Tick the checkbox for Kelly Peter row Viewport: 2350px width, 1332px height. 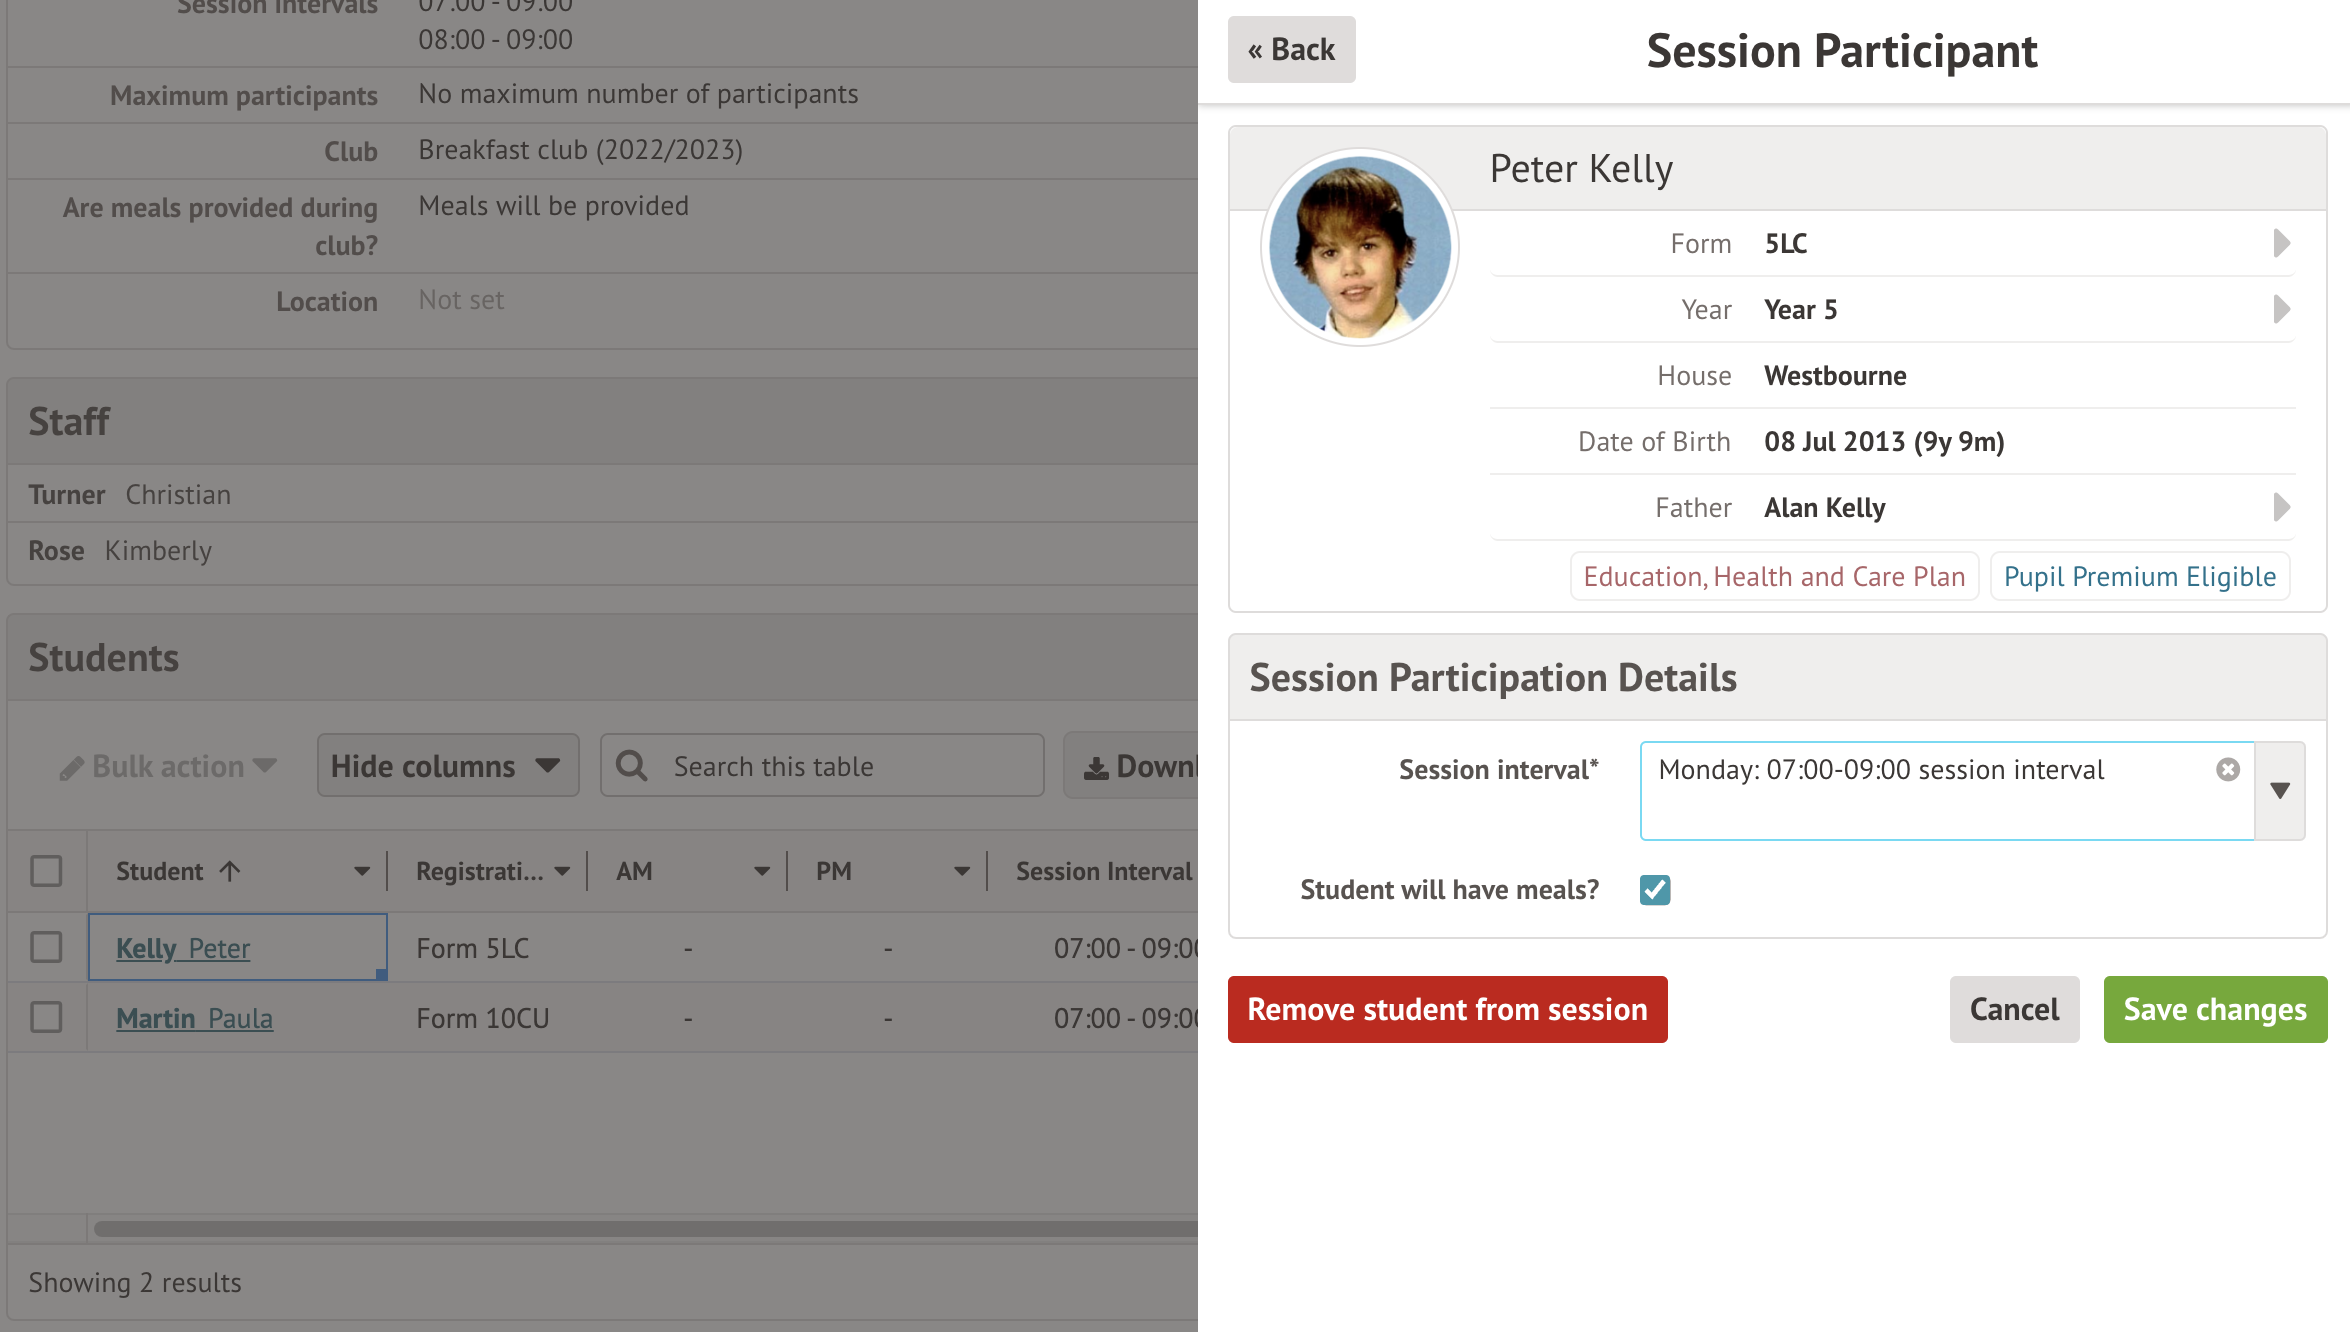point(46,947)
